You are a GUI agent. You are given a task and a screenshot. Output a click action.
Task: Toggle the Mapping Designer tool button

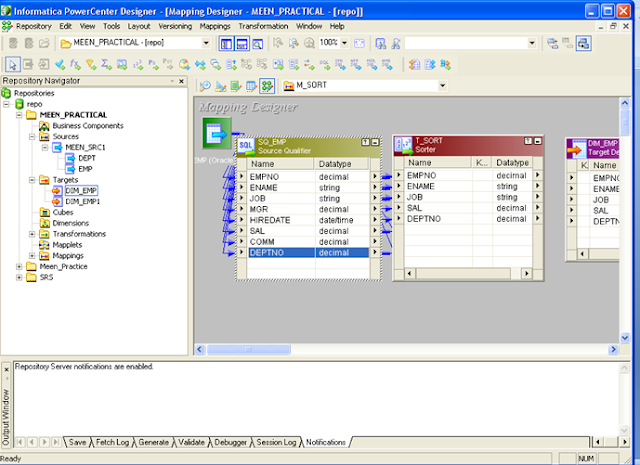tap(267, 86)
